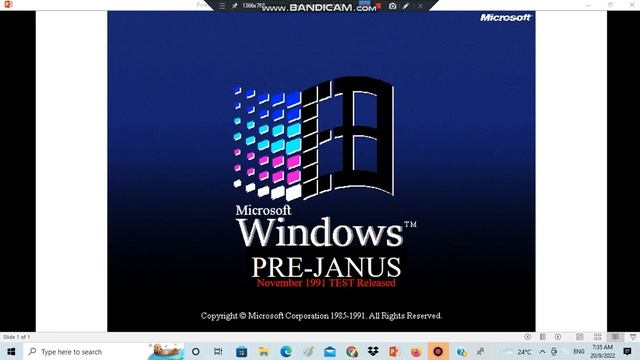Open the Bandicam bar menu icon
640x360 pixels.
[222, 6]
